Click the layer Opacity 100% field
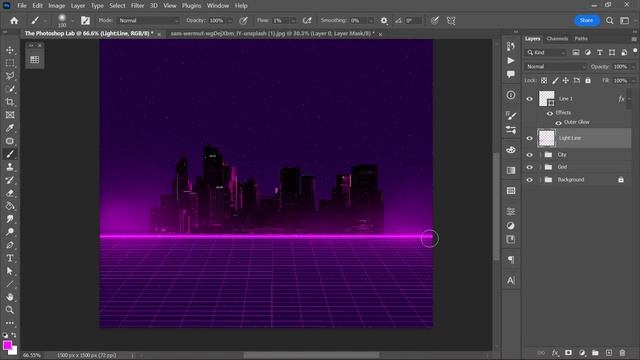 click(x=620, y=67)
